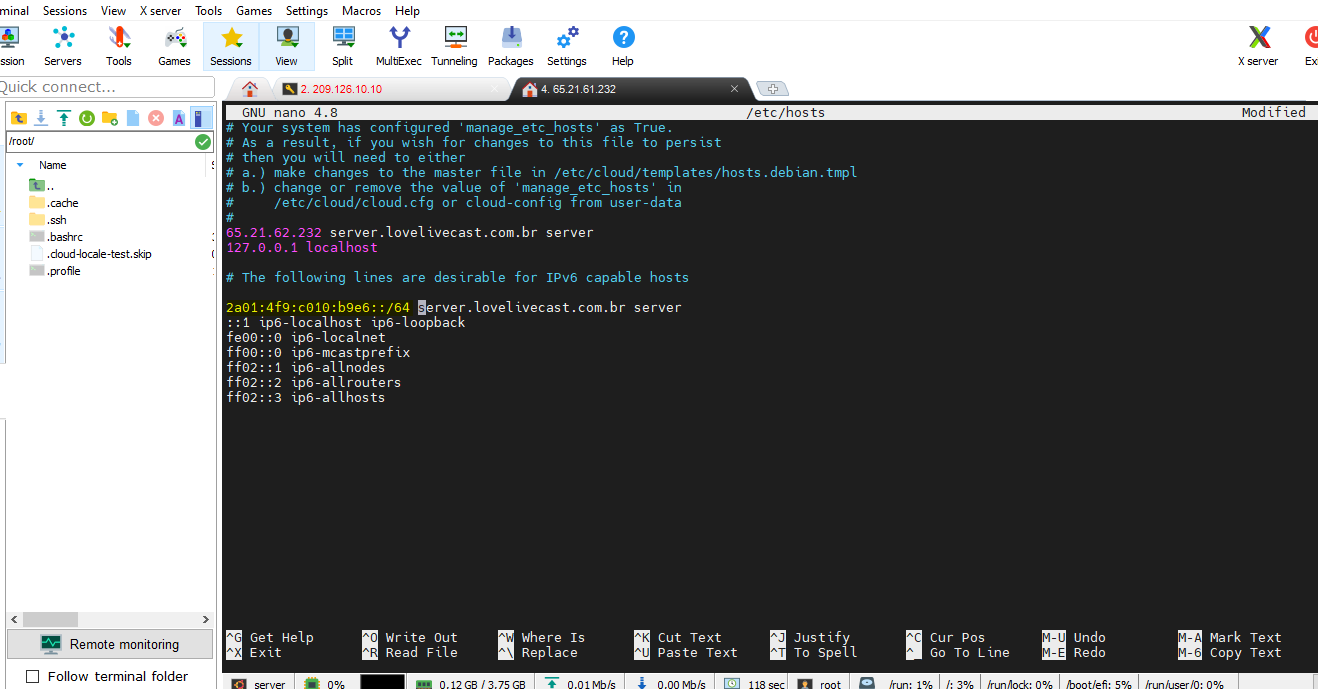Open the View toolbar icon
Image resolution: width=1318 pixels, height=689 pixels.
pos(287,46)
